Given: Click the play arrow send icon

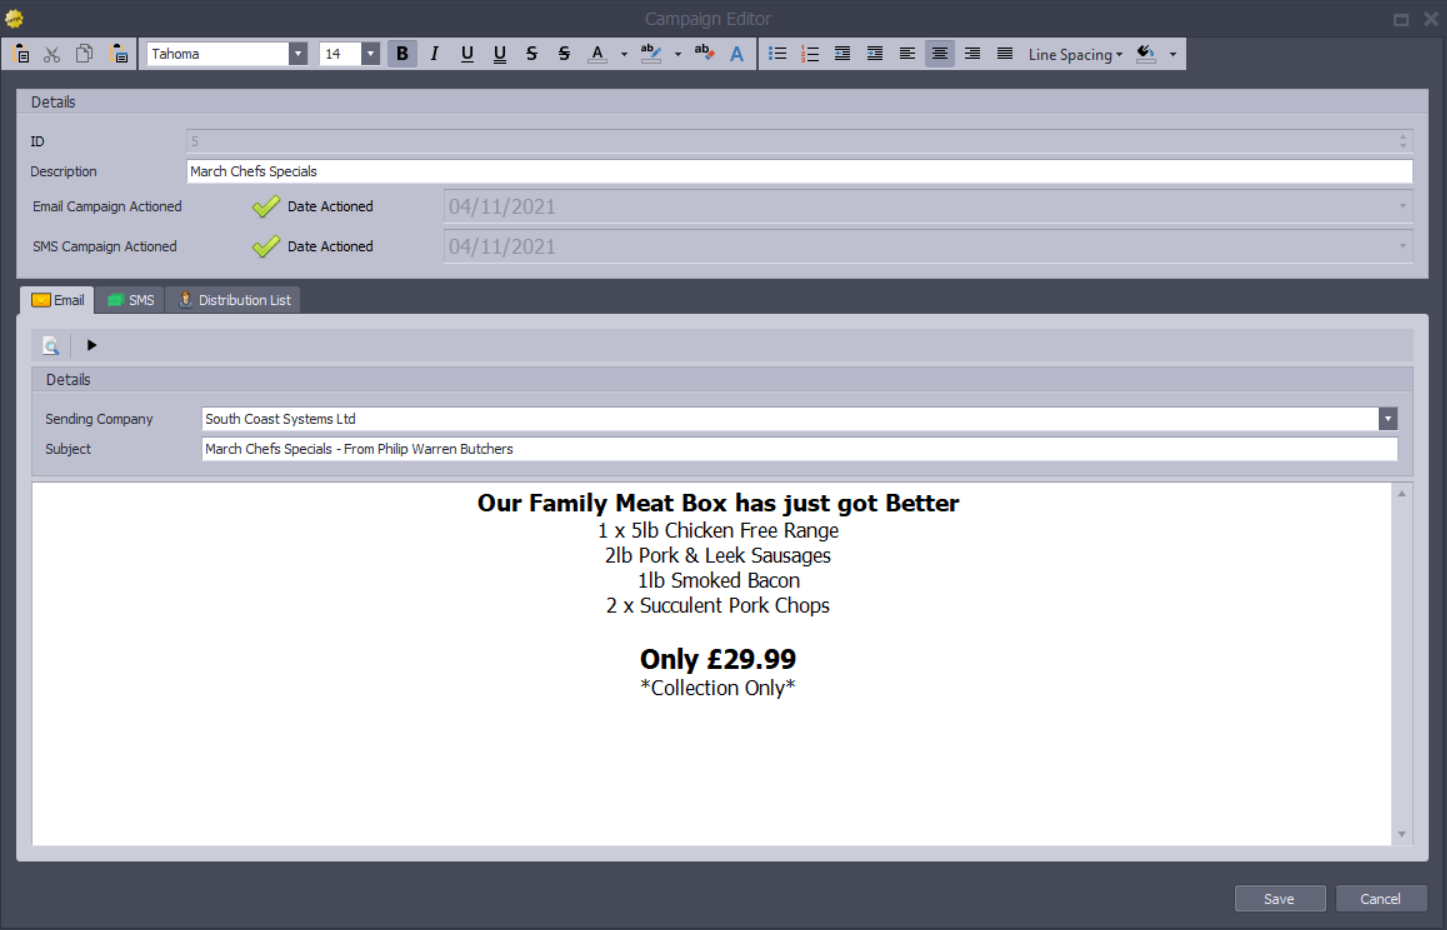Looking at the screenshot, I should (91, 345).
